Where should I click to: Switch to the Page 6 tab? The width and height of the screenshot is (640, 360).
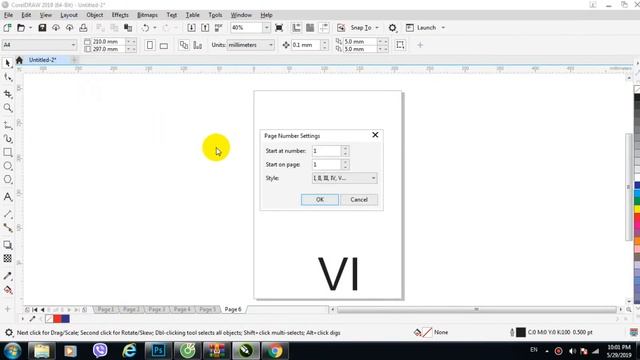click(233, 309)
